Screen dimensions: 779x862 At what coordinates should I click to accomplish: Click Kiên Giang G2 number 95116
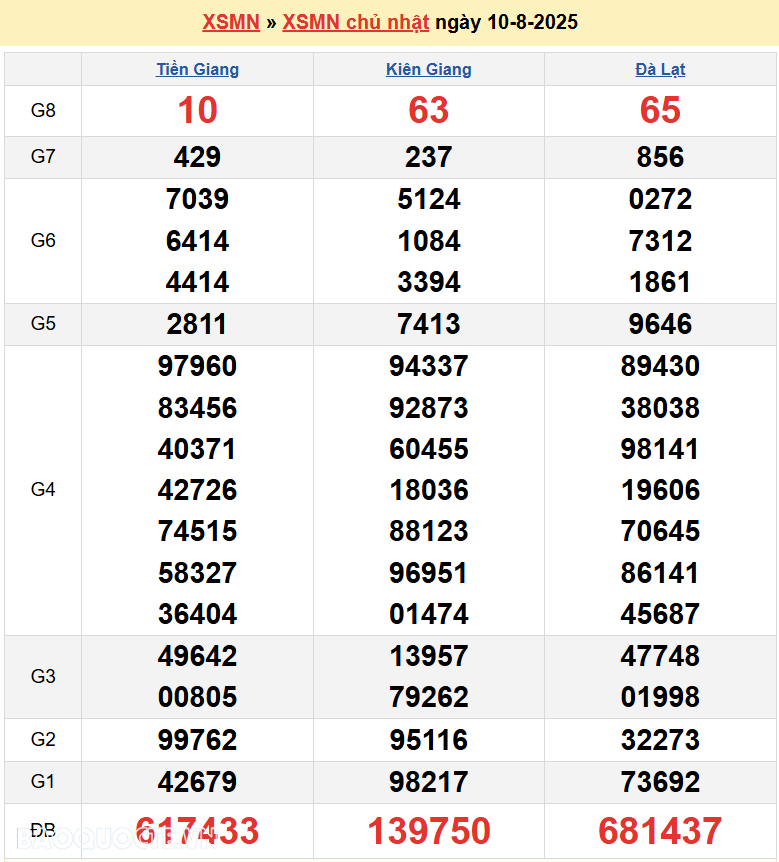[429, 741]
